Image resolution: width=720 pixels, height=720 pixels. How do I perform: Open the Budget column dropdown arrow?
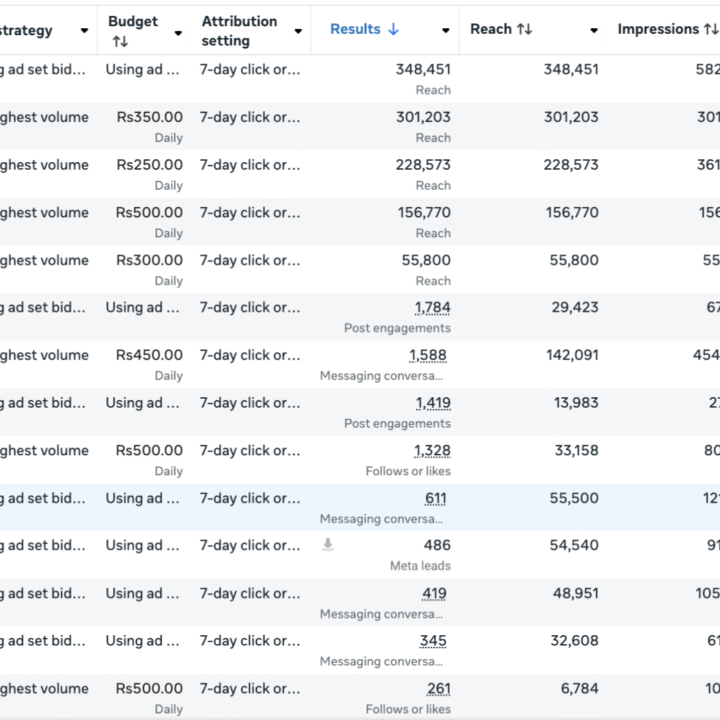click(178, 32)
